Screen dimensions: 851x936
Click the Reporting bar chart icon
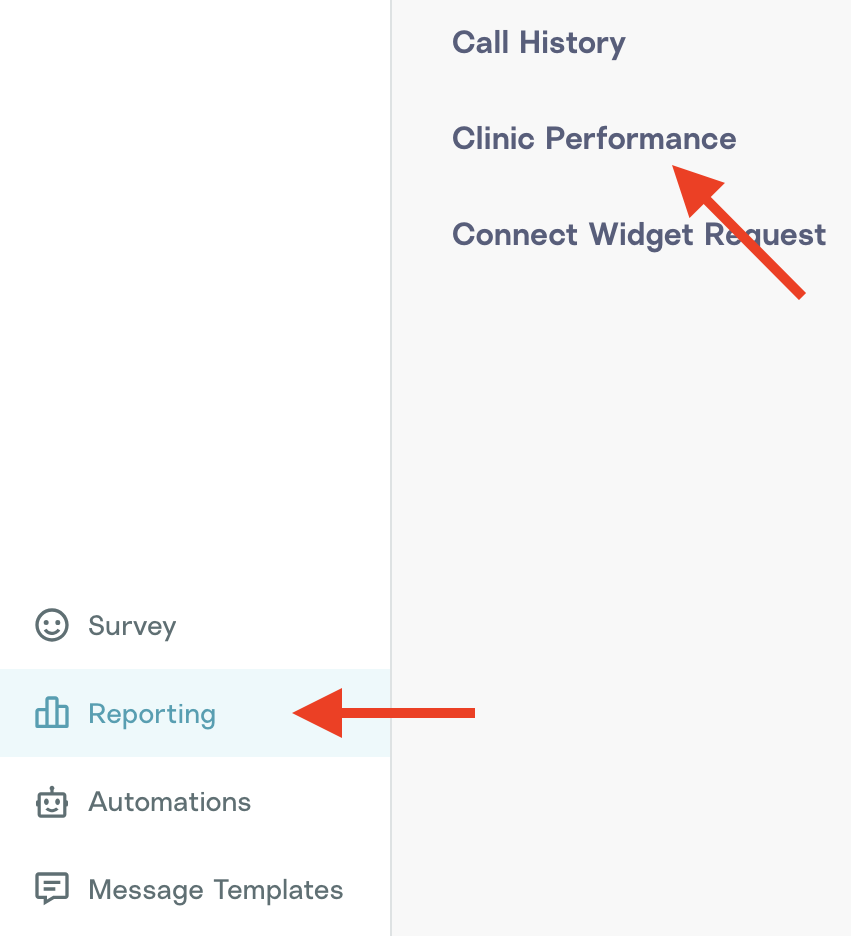[52, 713]
